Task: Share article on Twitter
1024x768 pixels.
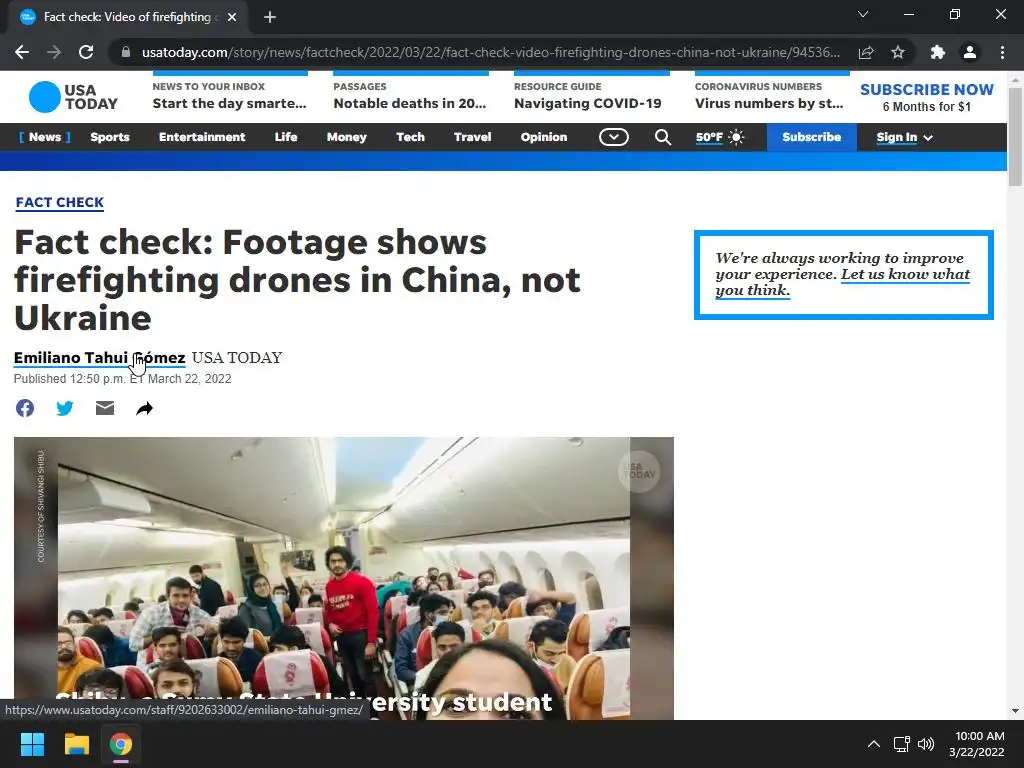Action: [65, 408]
